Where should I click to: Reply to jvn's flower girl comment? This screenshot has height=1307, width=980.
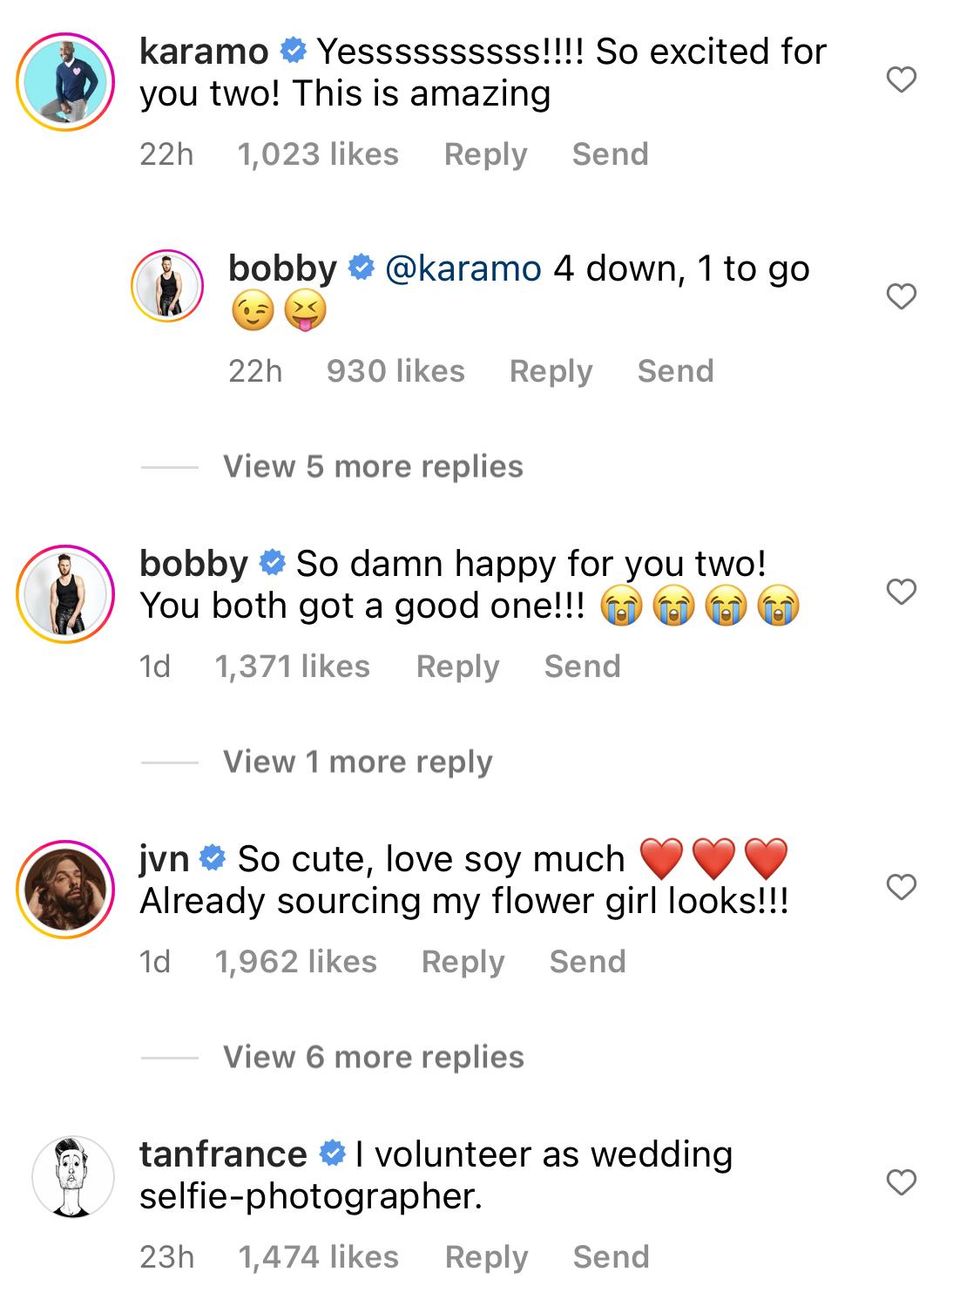click(x=462, y=961)
